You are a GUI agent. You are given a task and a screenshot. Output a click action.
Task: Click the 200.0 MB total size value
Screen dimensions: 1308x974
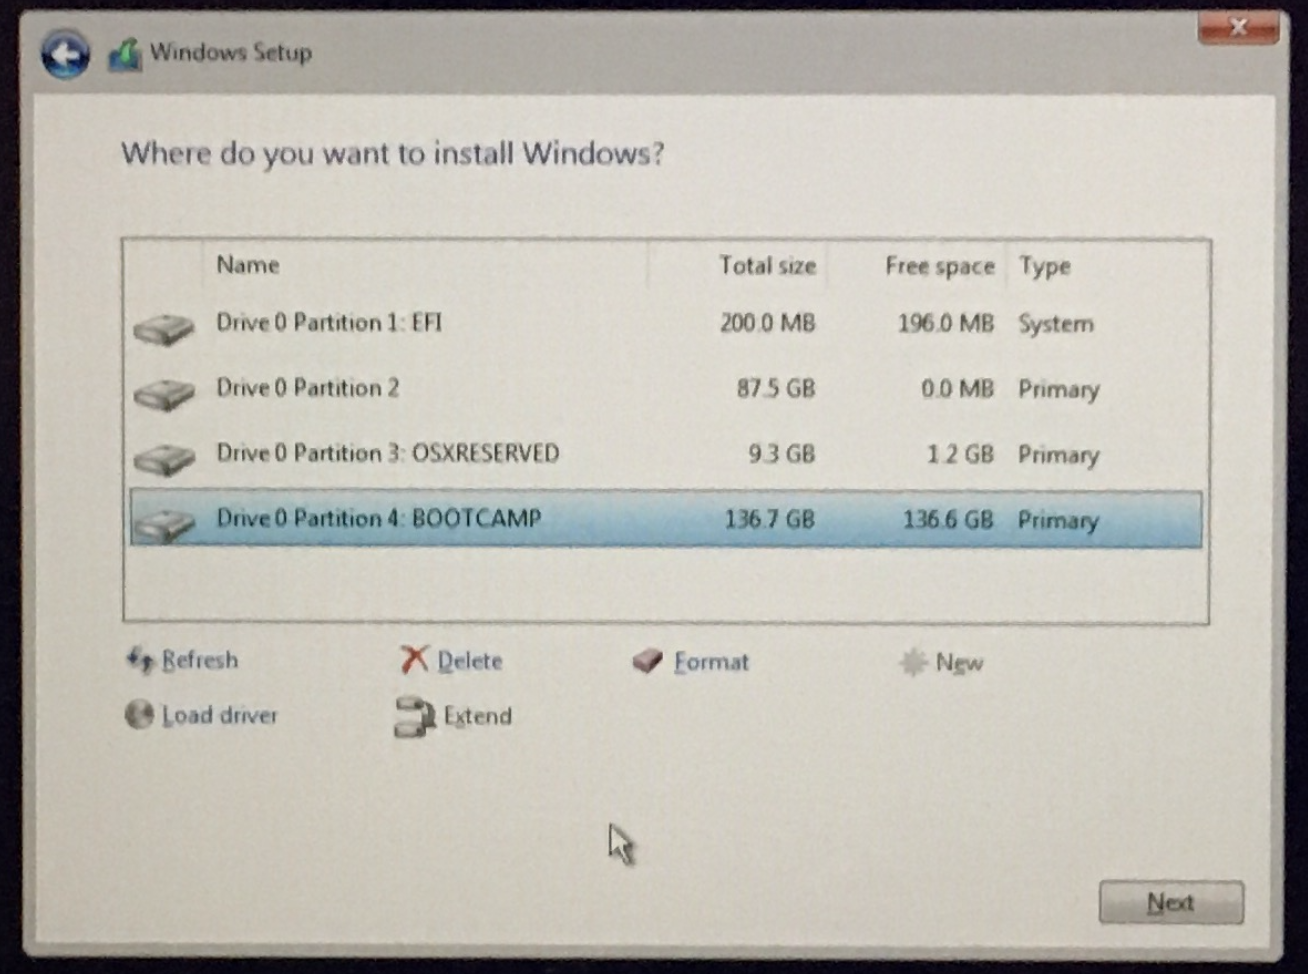coord(767,323)
